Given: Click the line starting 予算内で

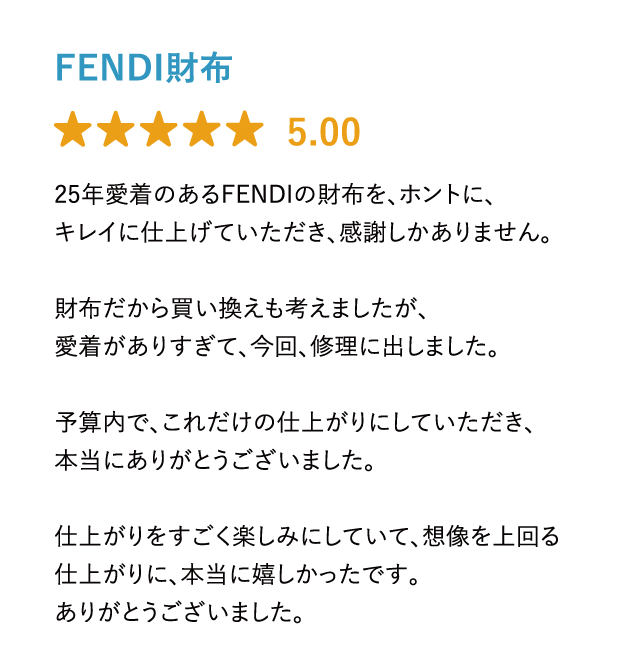Looking at the screenshot, I should click(294, 422).
